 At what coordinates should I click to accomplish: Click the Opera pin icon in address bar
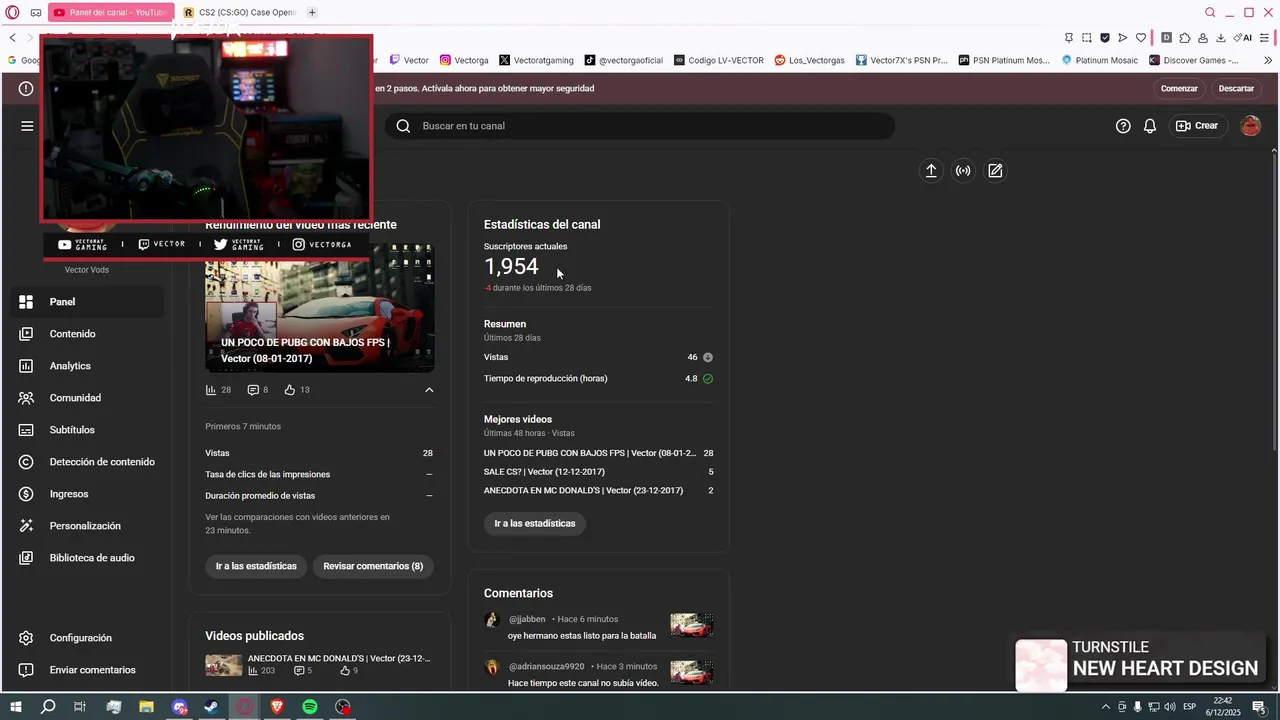click(x=1069, y=38)
